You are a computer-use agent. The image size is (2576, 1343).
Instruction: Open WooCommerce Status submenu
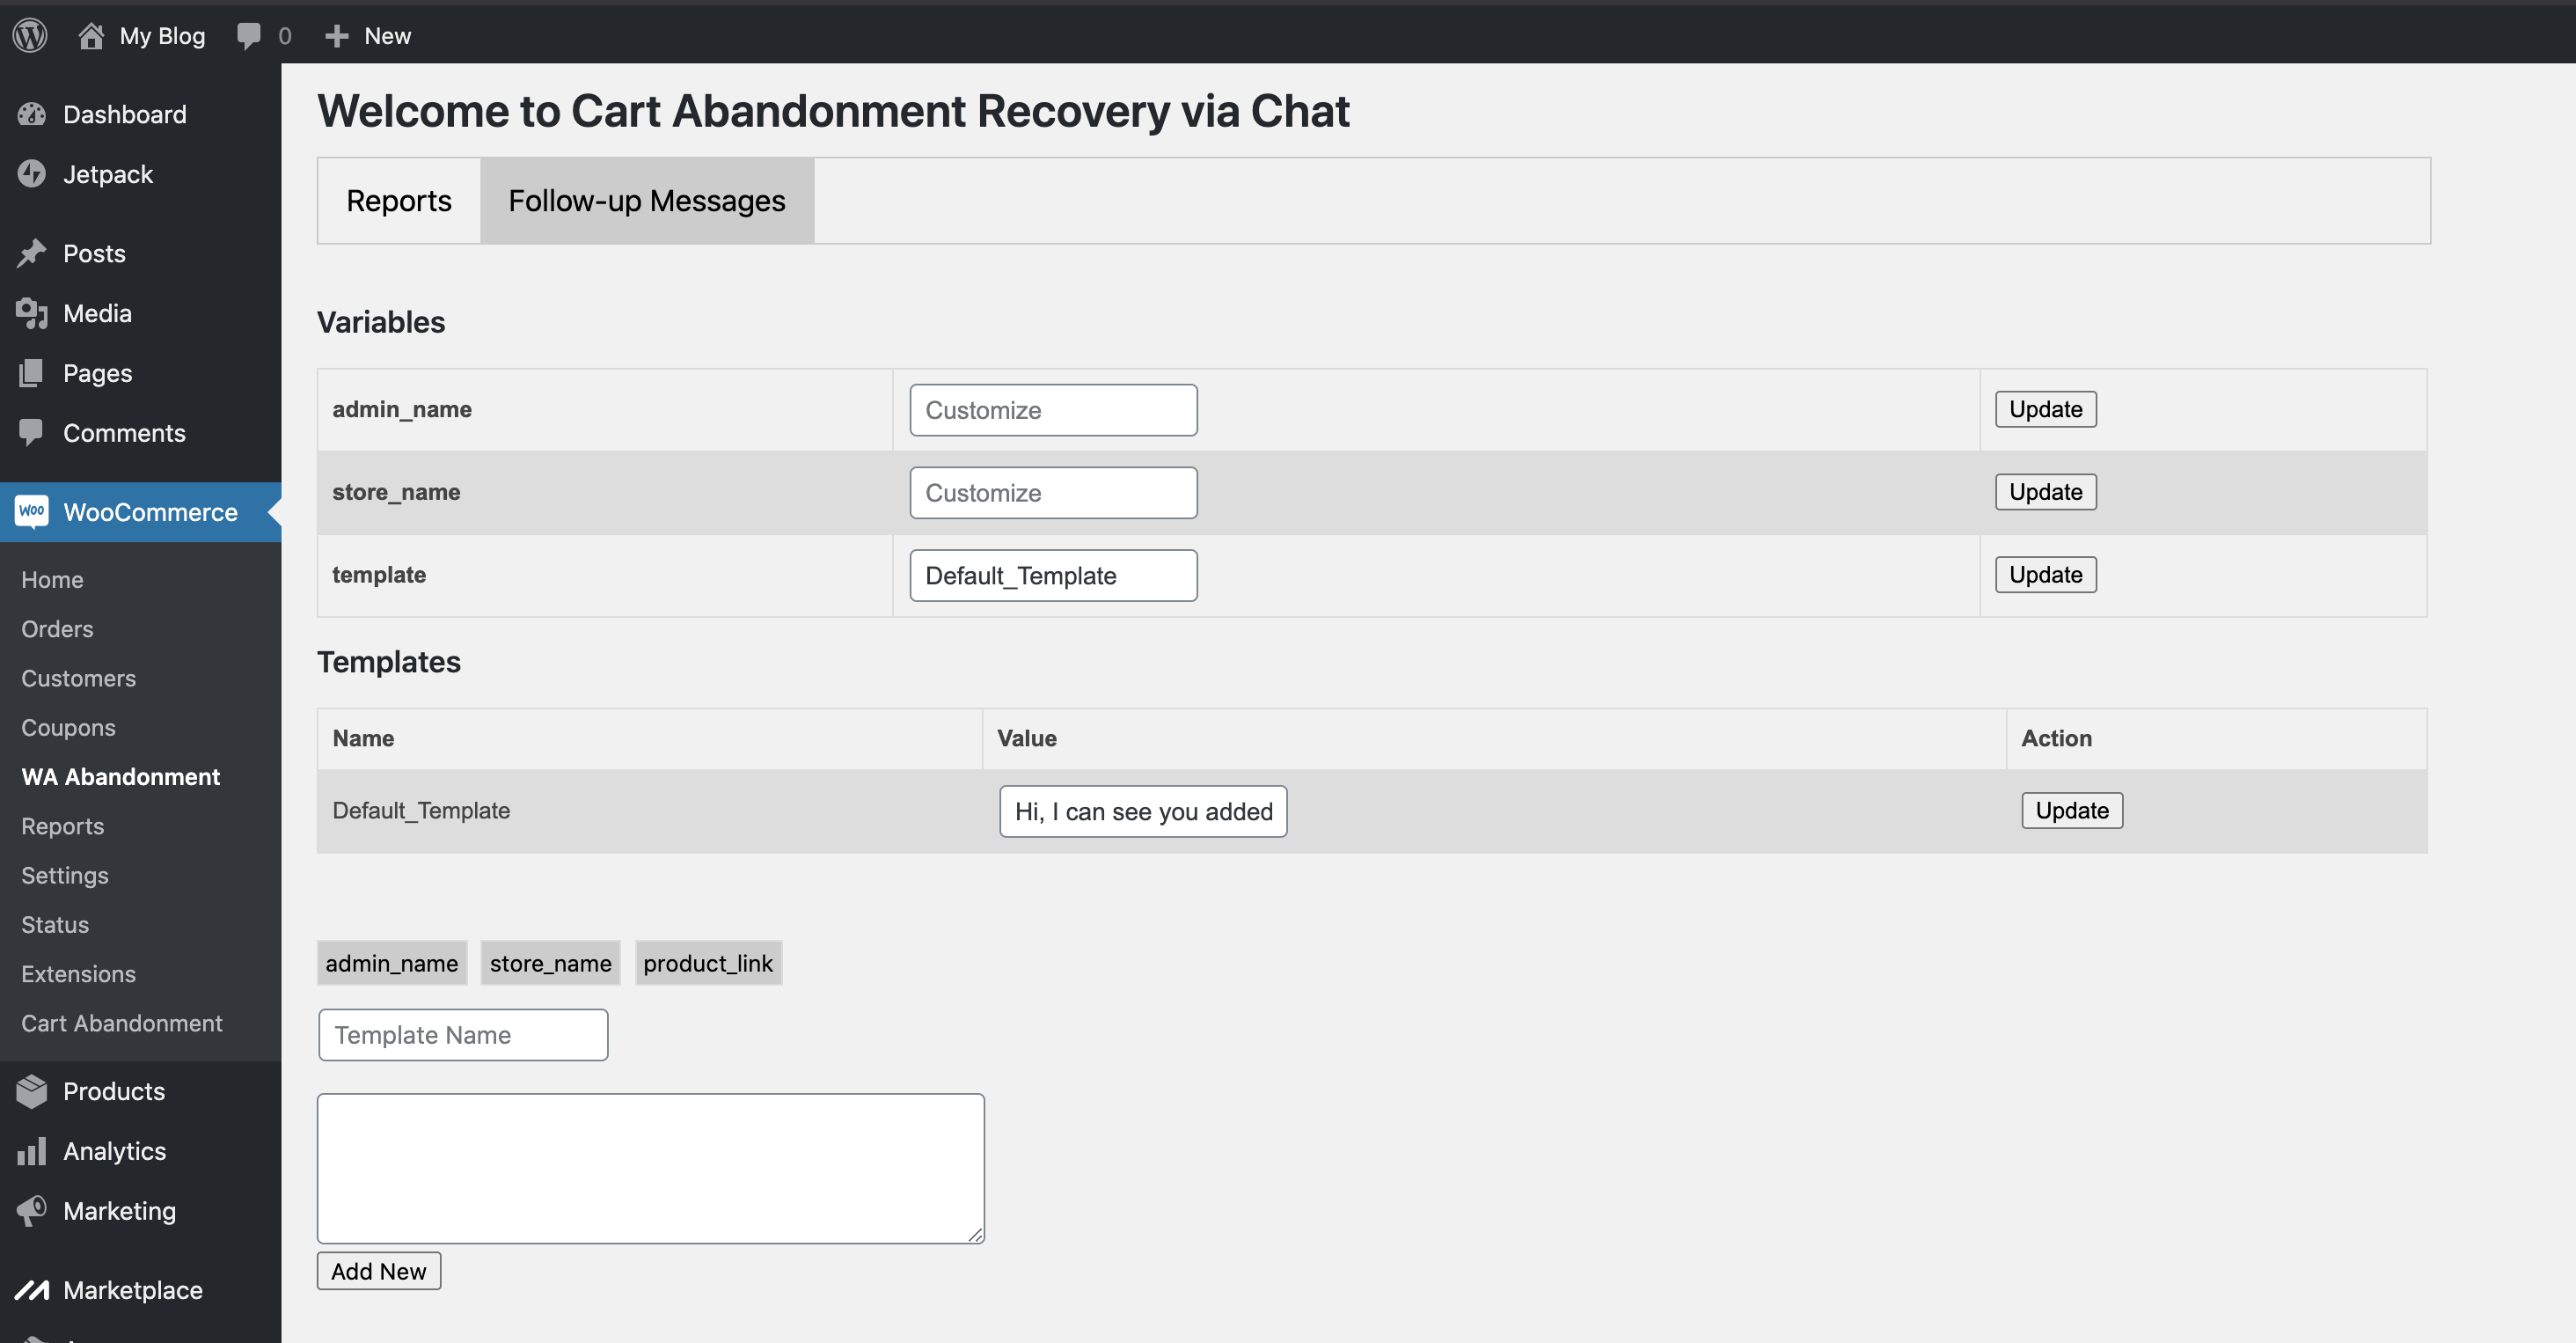(55, 925)
